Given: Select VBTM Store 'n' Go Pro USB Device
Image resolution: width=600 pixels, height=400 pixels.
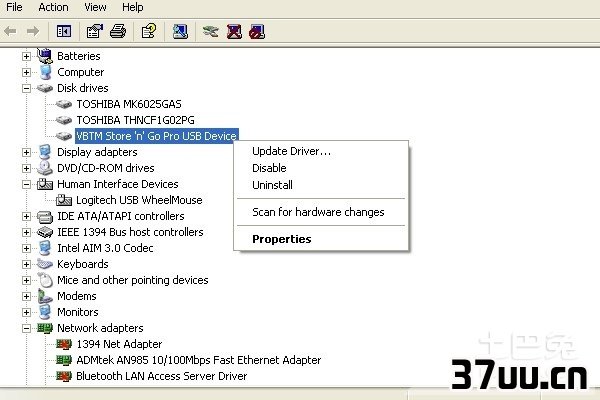Looking at the screenshot, I should 157,136.
